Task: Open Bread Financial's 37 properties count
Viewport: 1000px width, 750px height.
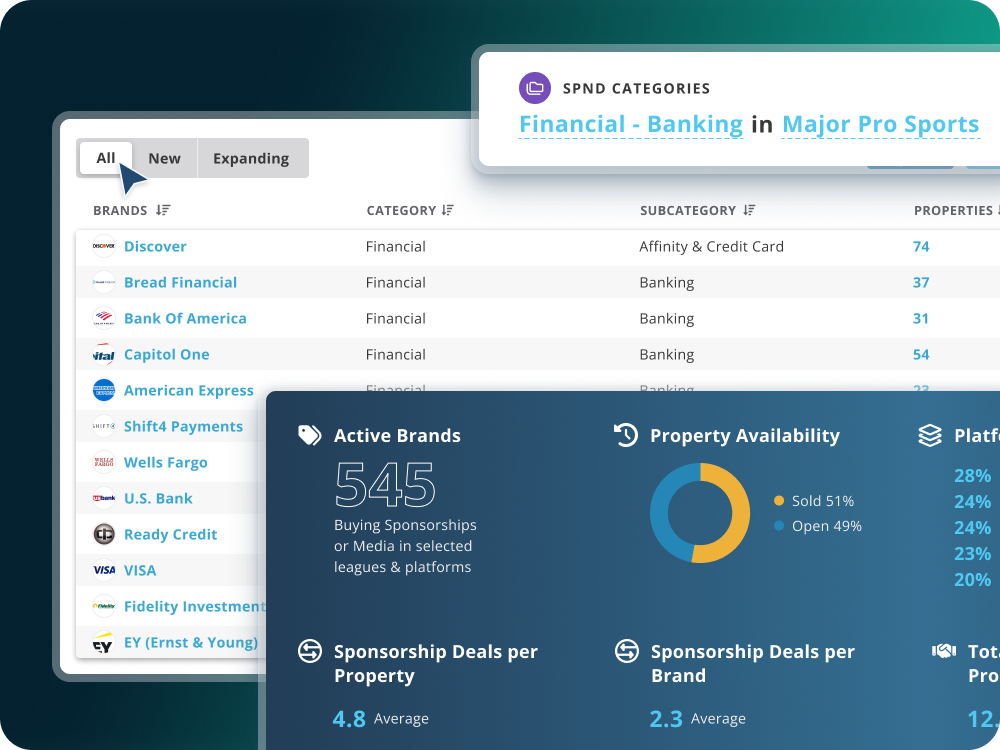Action: tap(921, 283)
